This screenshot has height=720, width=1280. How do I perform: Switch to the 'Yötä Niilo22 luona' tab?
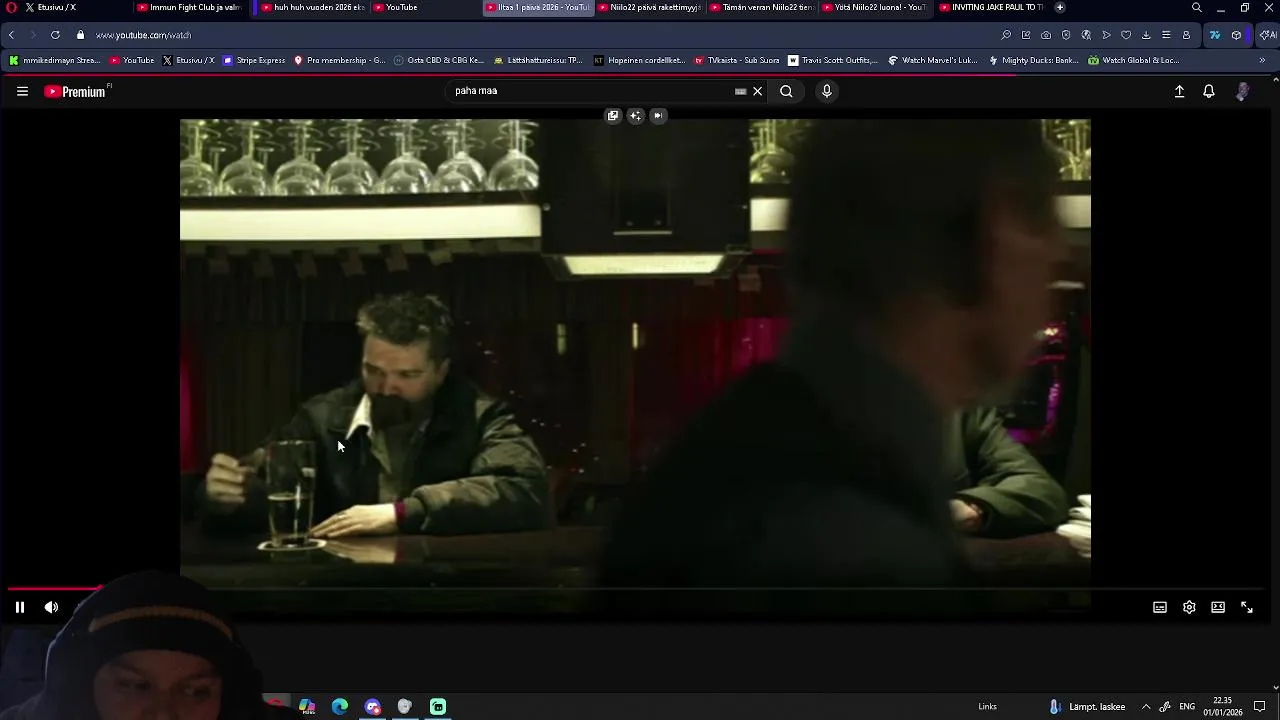[x=875, y=7]
